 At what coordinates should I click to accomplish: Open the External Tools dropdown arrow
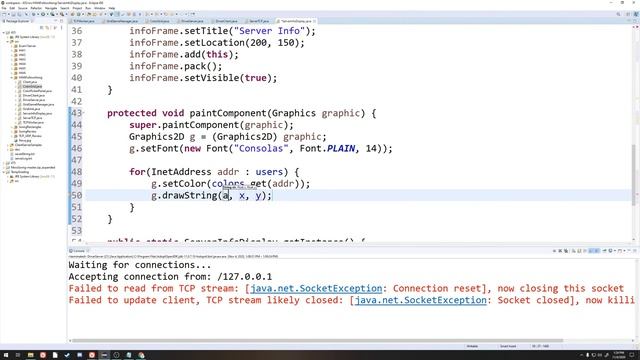tap(67, 14)
